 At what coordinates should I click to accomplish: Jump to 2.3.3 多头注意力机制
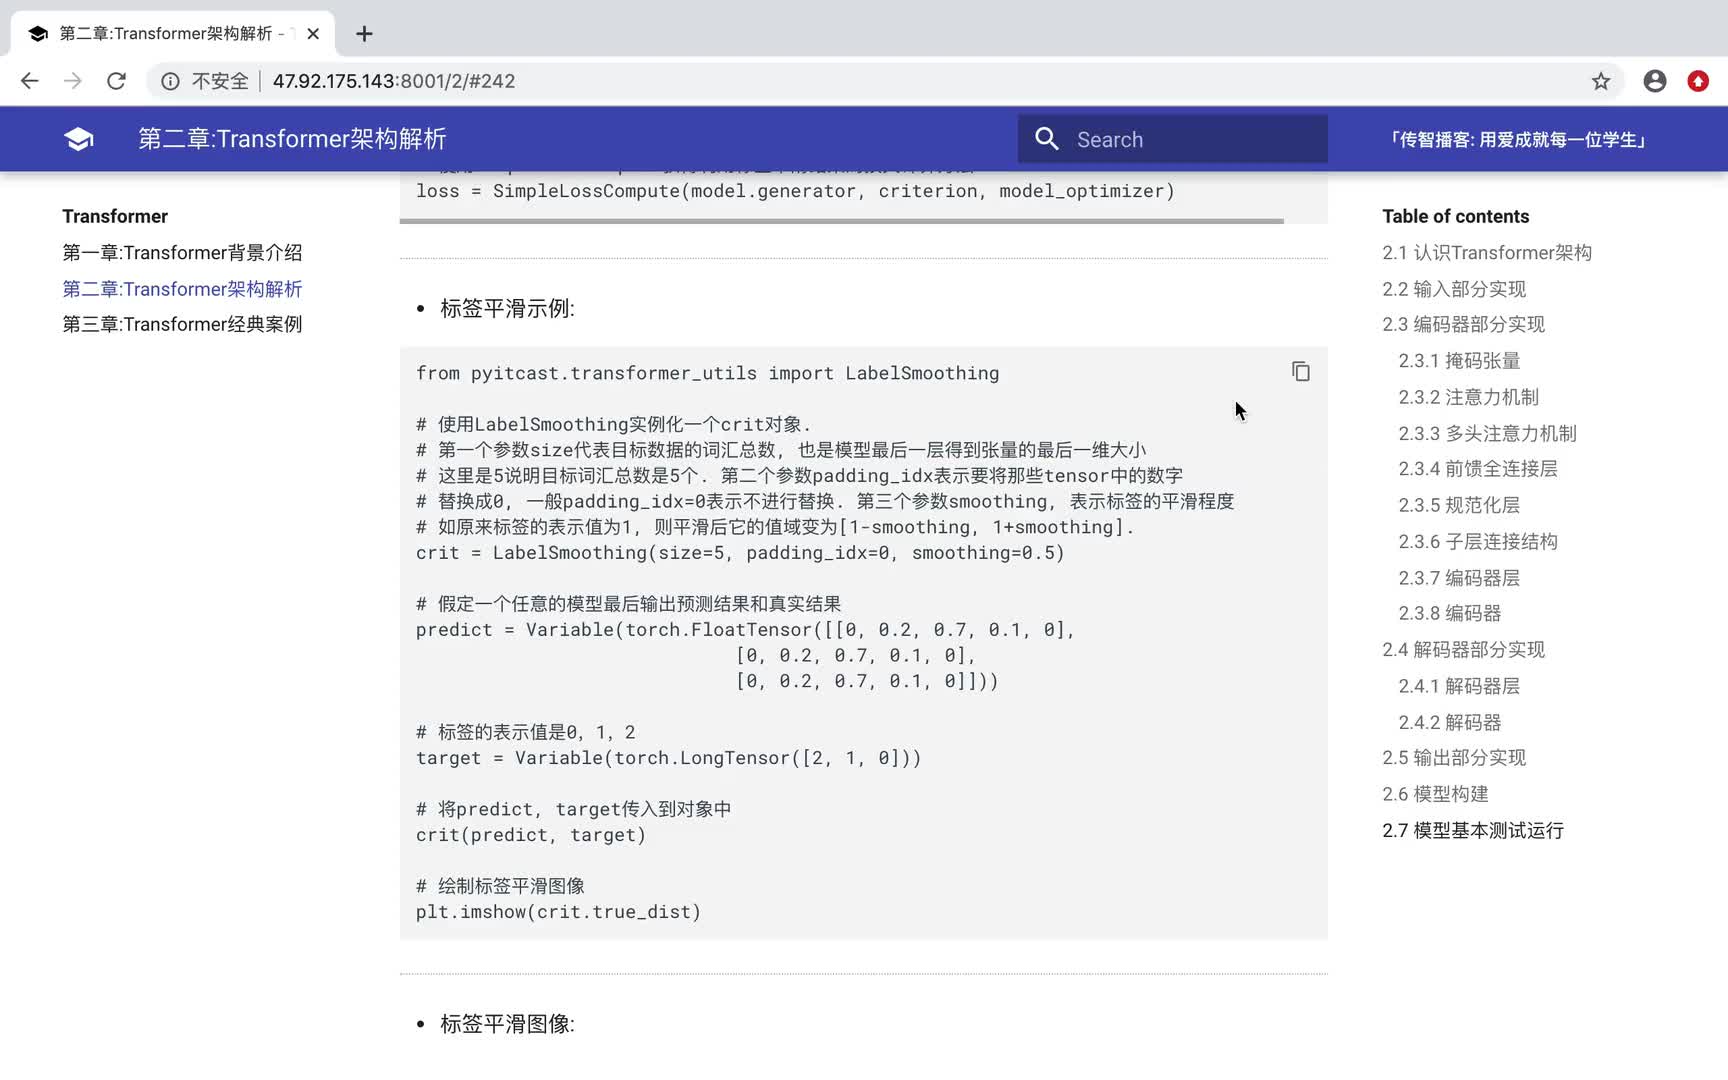coord(1487,433)
